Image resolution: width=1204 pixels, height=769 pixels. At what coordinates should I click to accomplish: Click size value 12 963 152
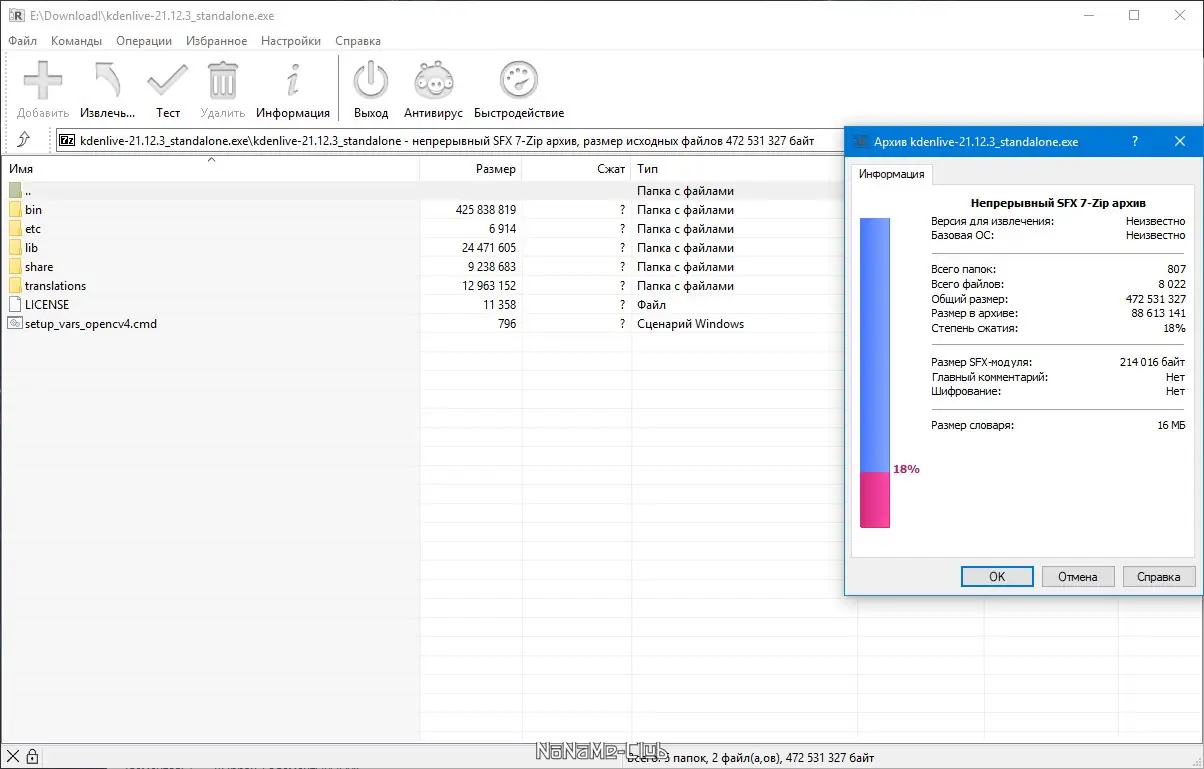point(489,286)
